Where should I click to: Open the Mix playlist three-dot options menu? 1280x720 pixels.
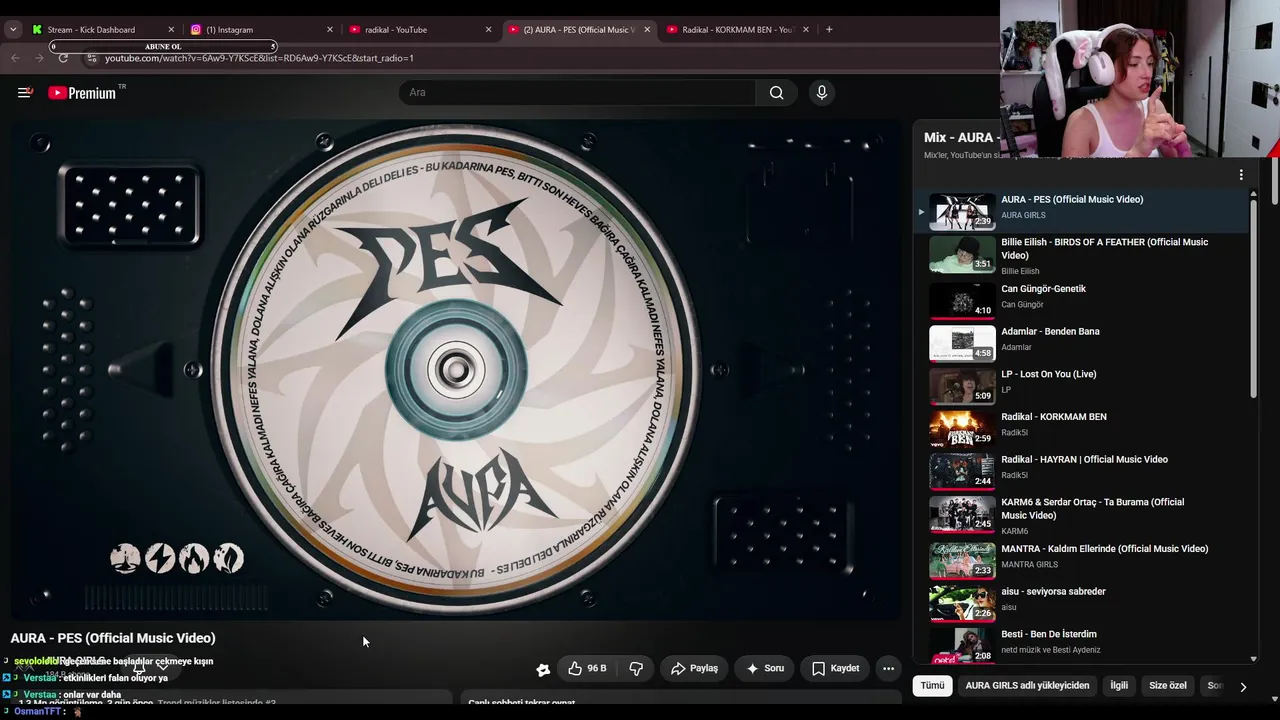tap(1241, 175)
